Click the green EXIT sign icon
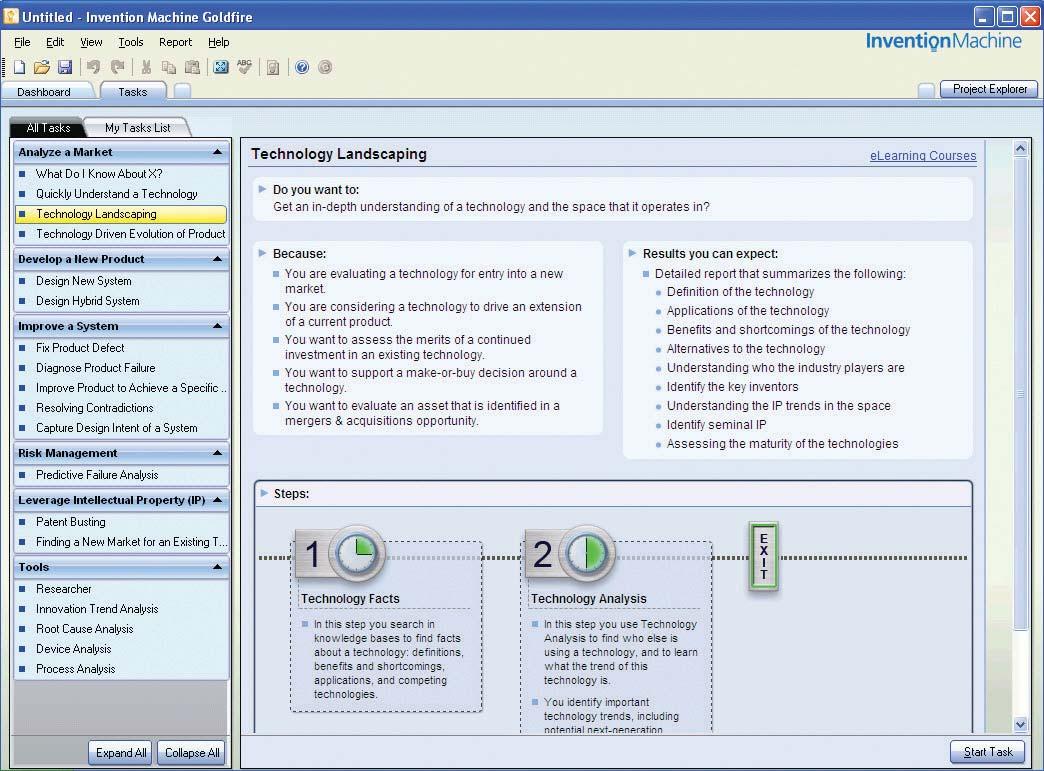Screen dimensions: 1044x771 pos(764,556)
